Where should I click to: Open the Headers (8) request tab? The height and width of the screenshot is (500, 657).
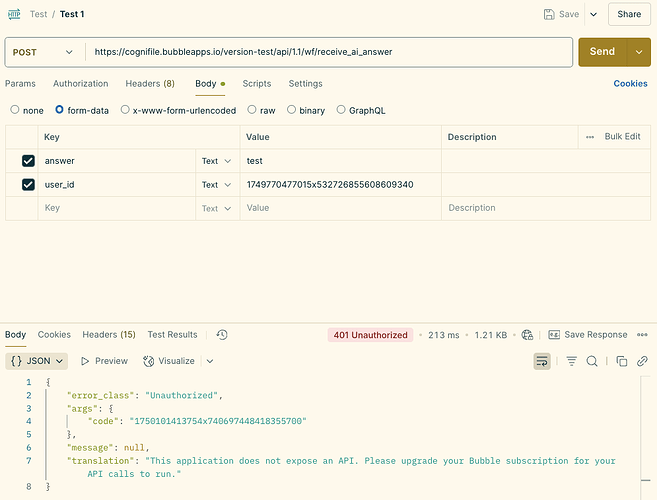coord(150,83)
